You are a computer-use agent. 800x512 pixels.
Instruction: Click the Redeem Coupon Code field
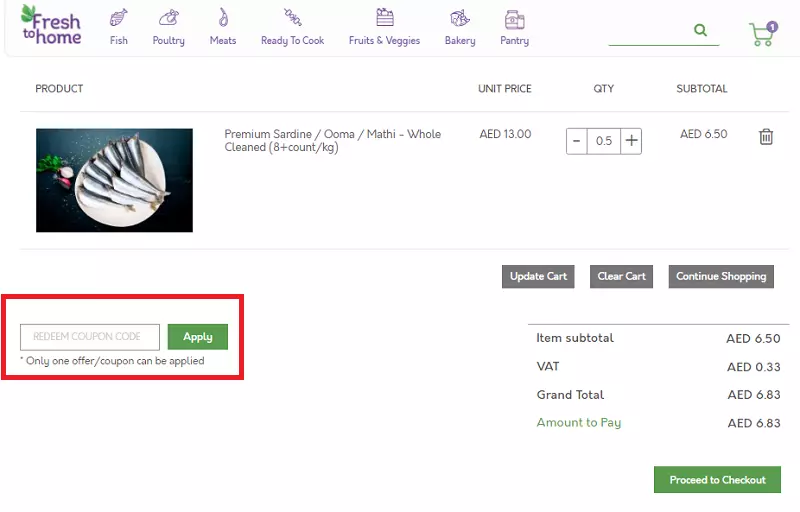point(90,337)
